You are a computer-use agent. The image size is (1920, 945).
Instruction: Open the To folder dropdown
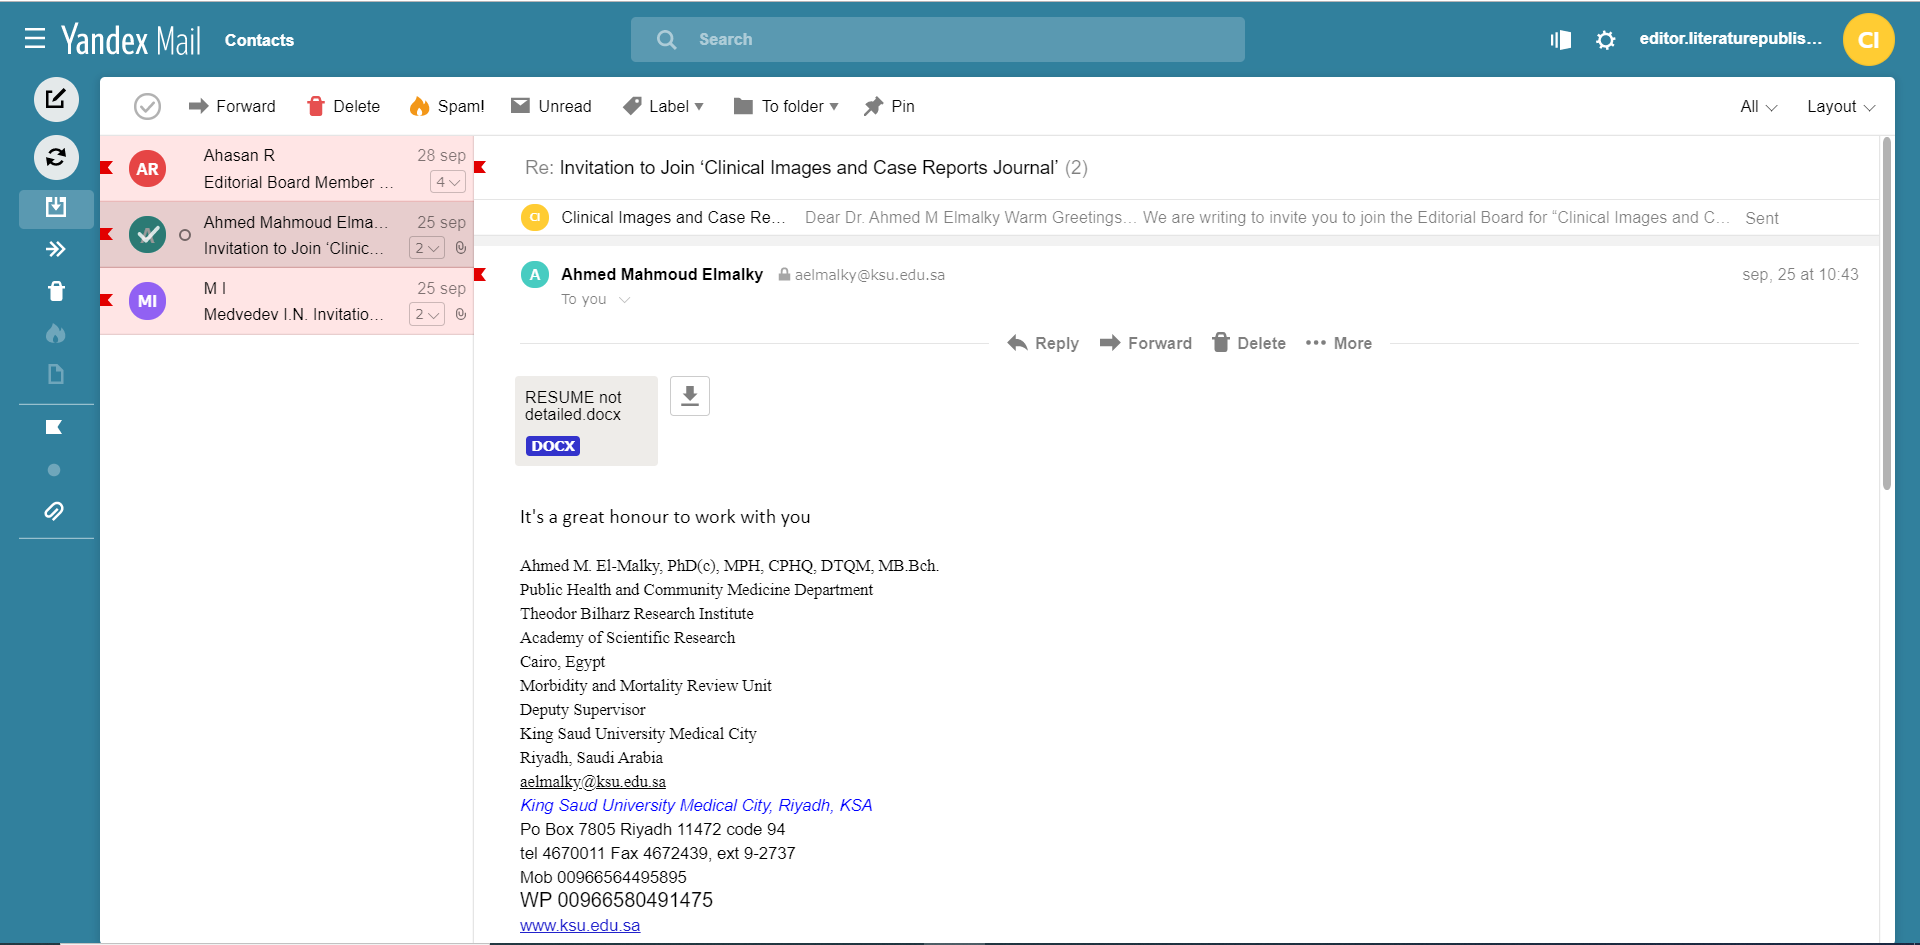tap(786, 106)
